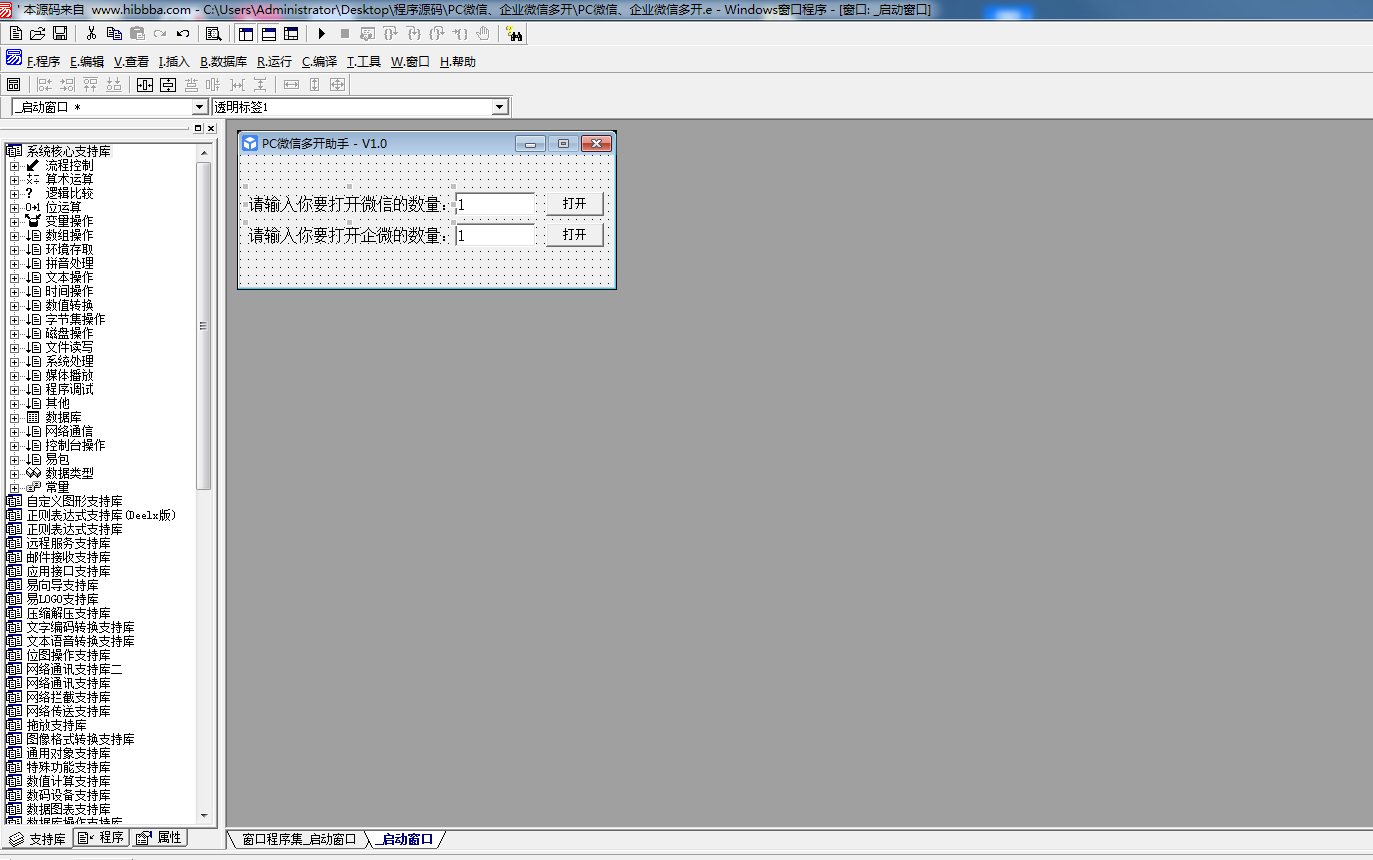Click the Undo arrow icon

pyautogui.click(x=182, y=34)
